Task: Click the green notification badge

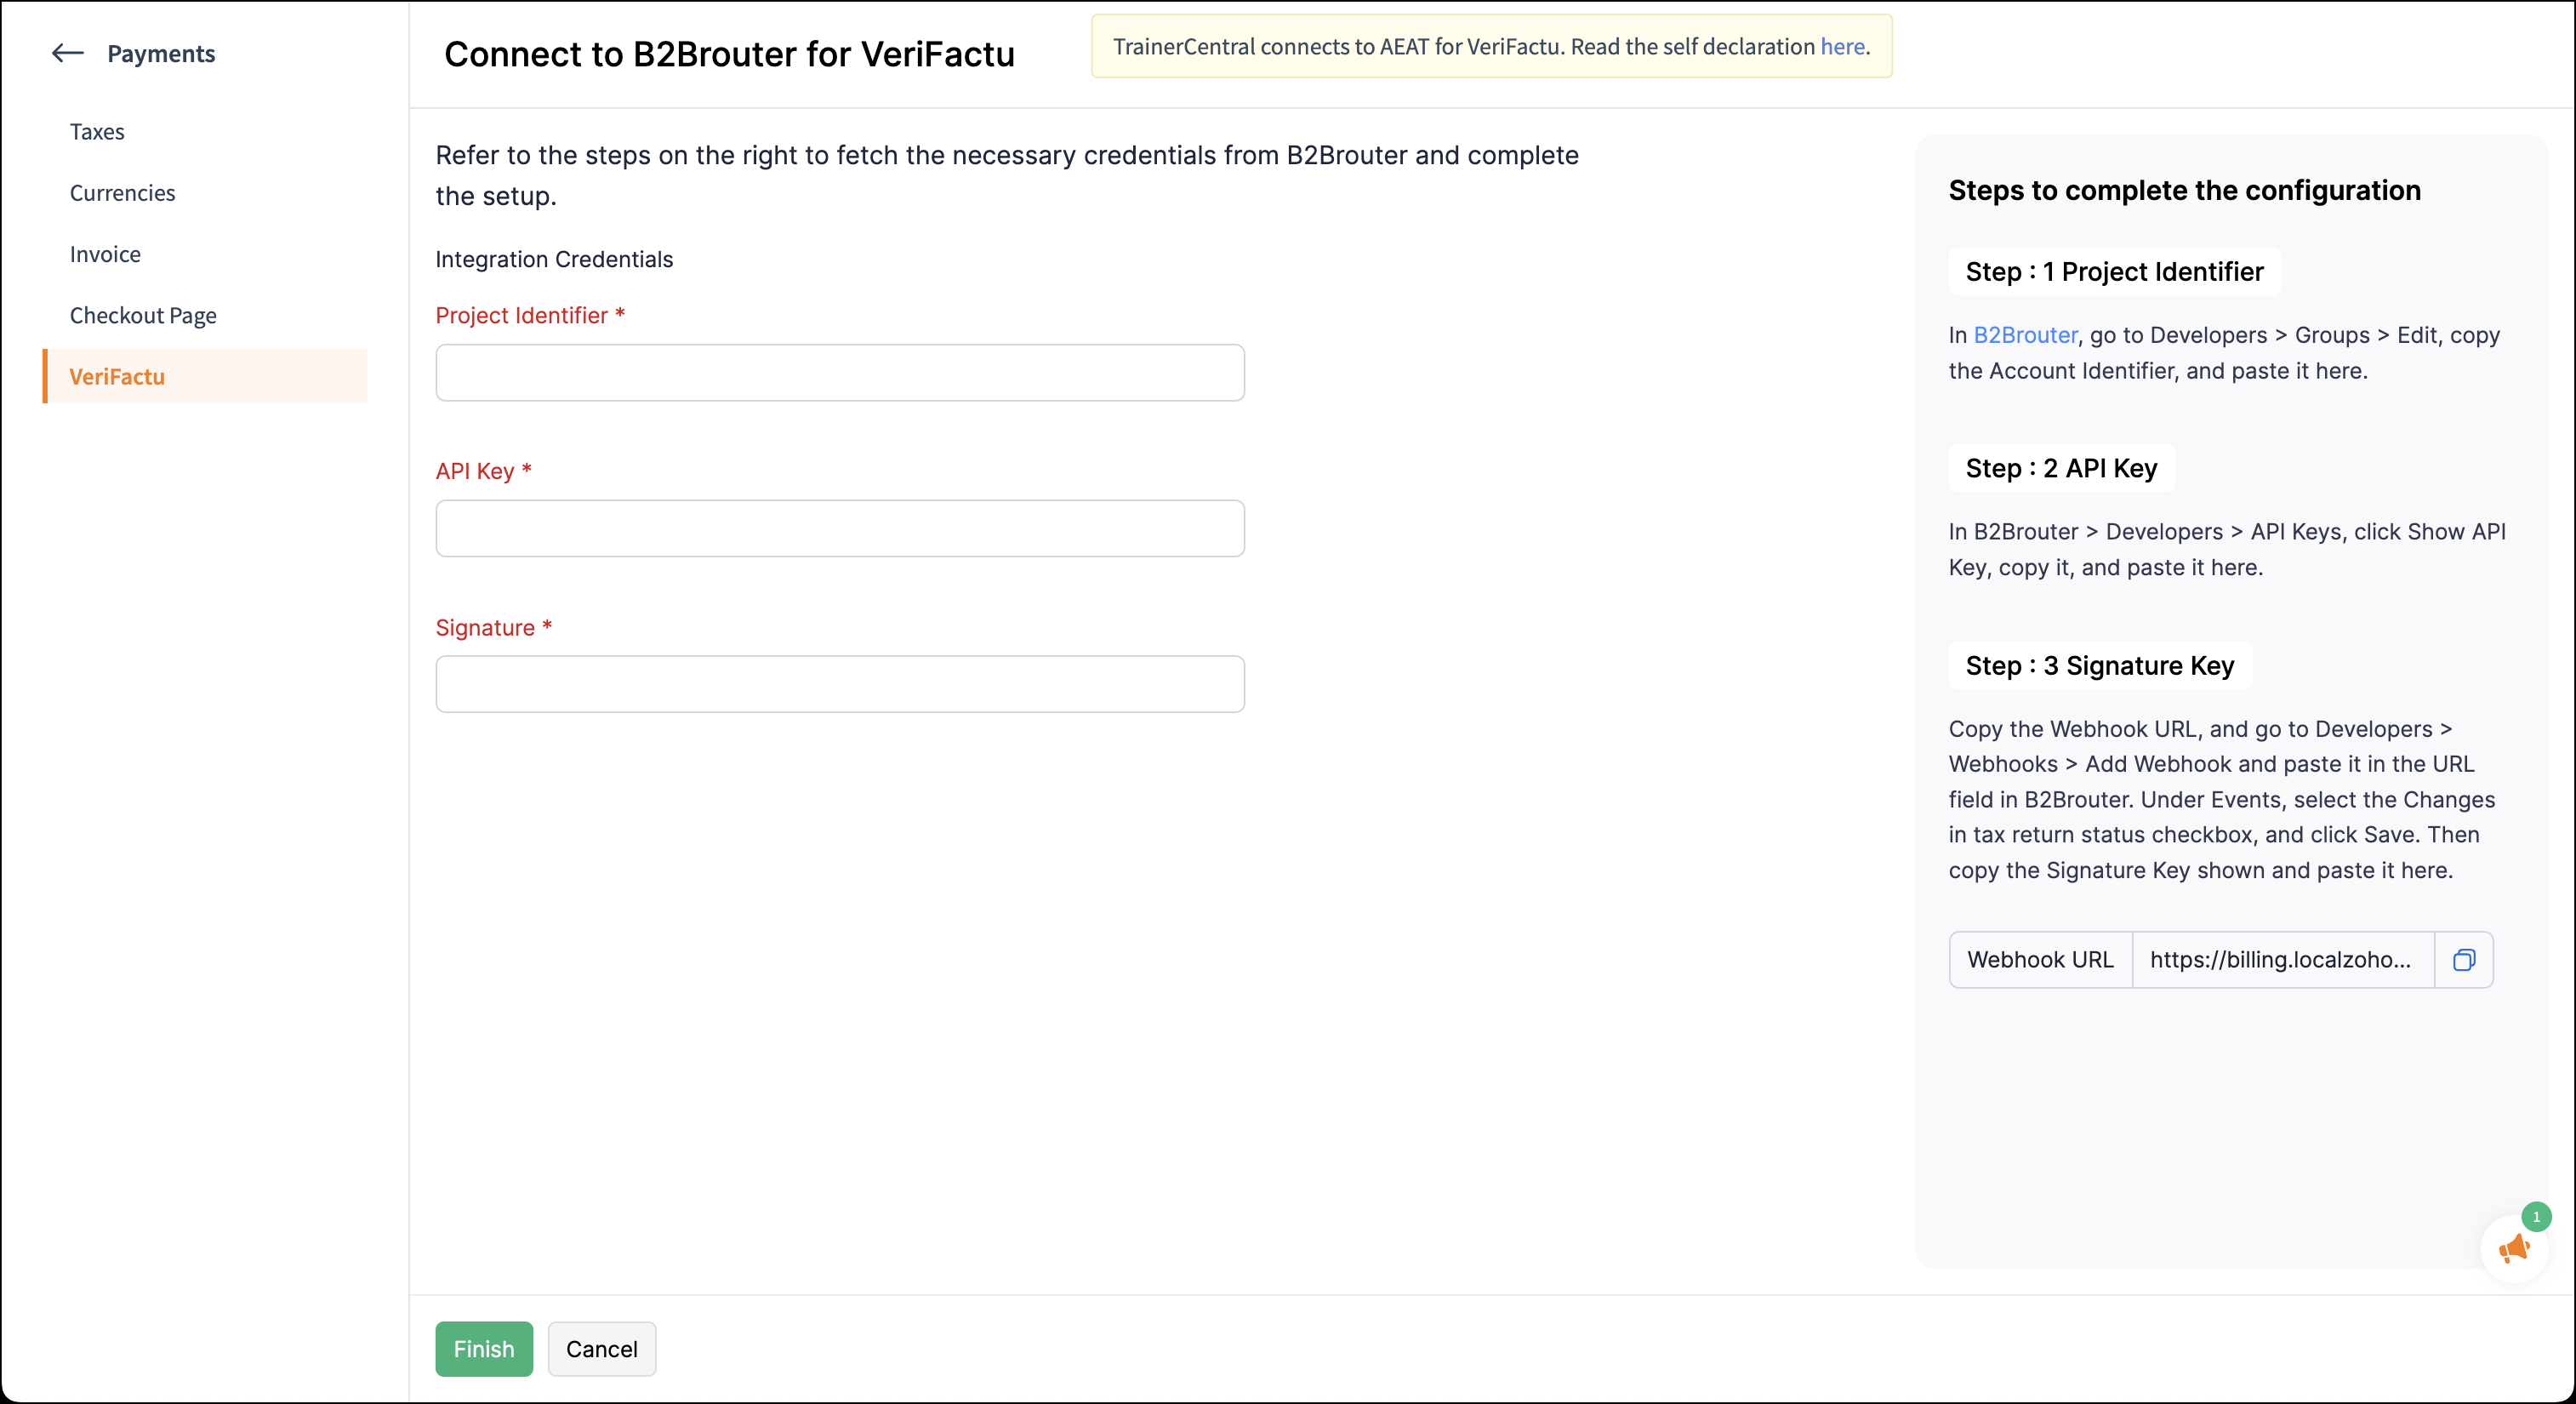Action: click(x=2536, y=1217)
